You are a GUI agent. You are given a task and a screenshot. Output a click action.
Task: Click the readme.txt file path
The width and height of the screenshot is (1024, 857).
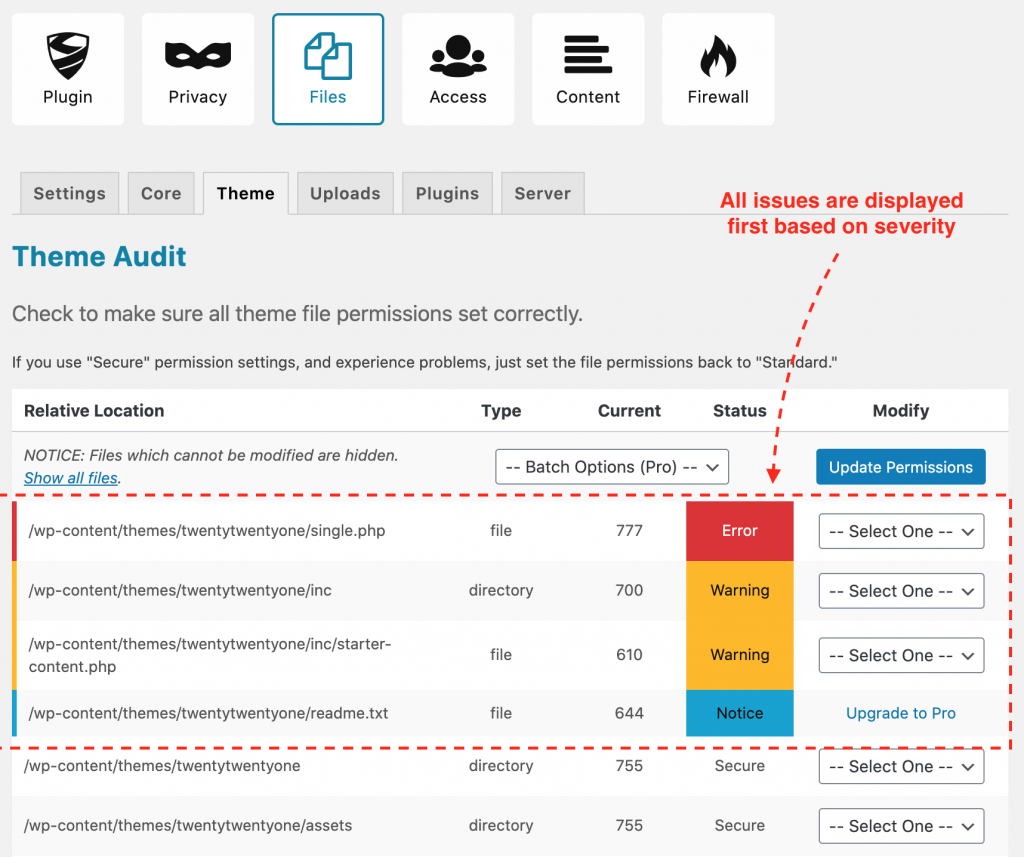tap(208, 713)
